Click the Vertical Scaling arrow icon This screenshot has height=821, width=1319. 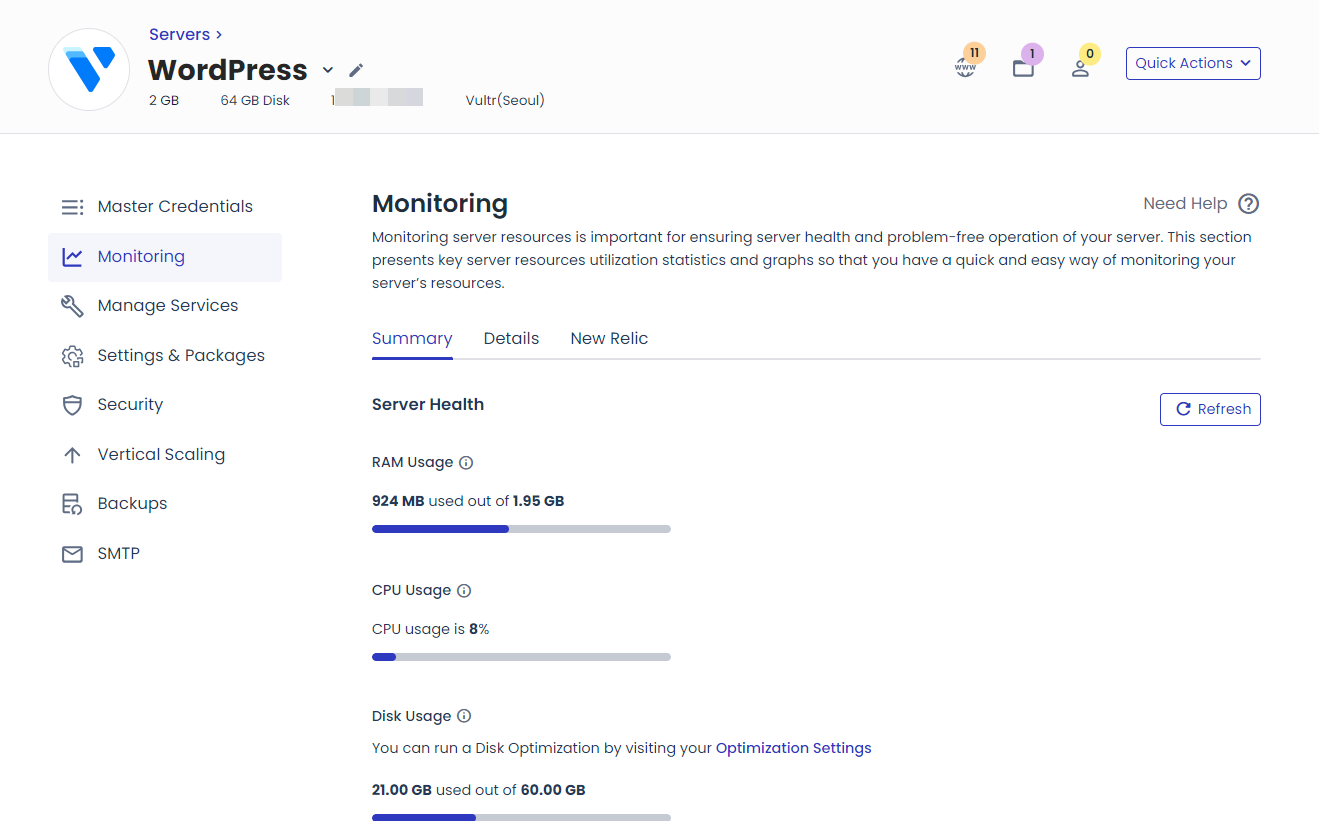click(x=72, y=455)
